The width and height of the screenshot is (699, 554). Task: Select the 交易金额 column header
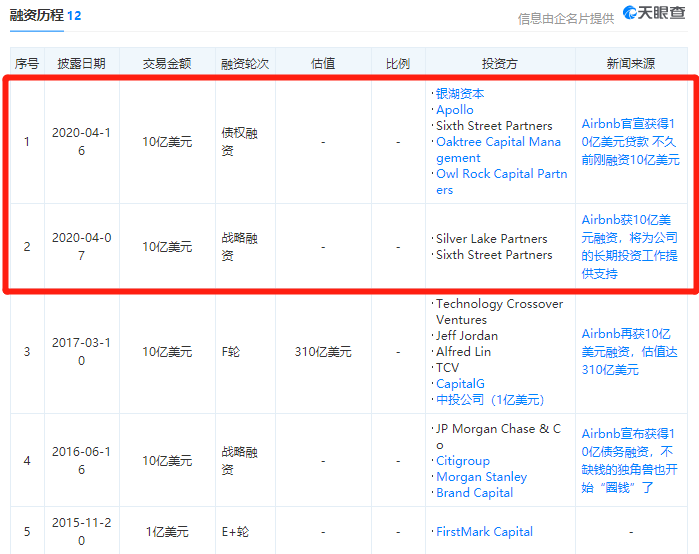pos(167,63)
